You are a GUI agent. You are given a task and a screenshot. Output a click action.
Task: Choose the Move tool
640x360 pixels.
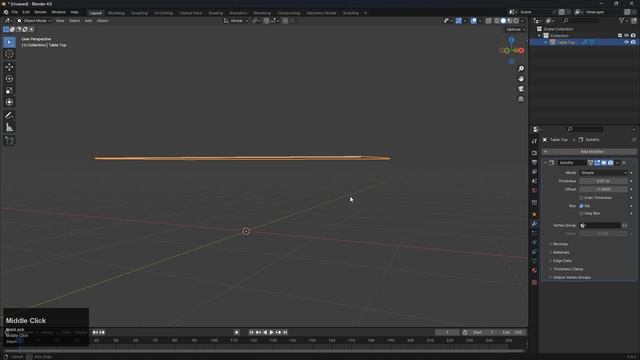click(x=9, y=67)
